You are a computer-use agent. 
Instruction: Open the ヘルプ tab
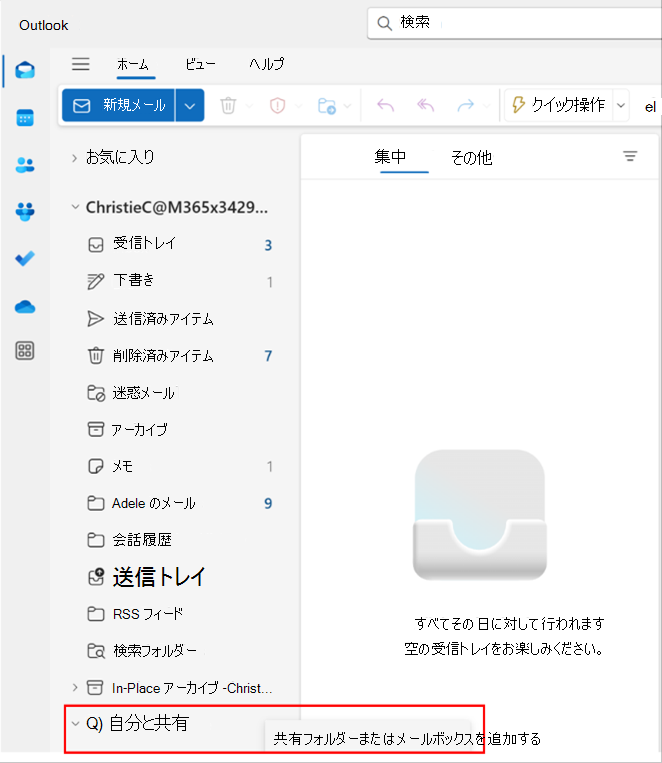[x=267, y=64]
